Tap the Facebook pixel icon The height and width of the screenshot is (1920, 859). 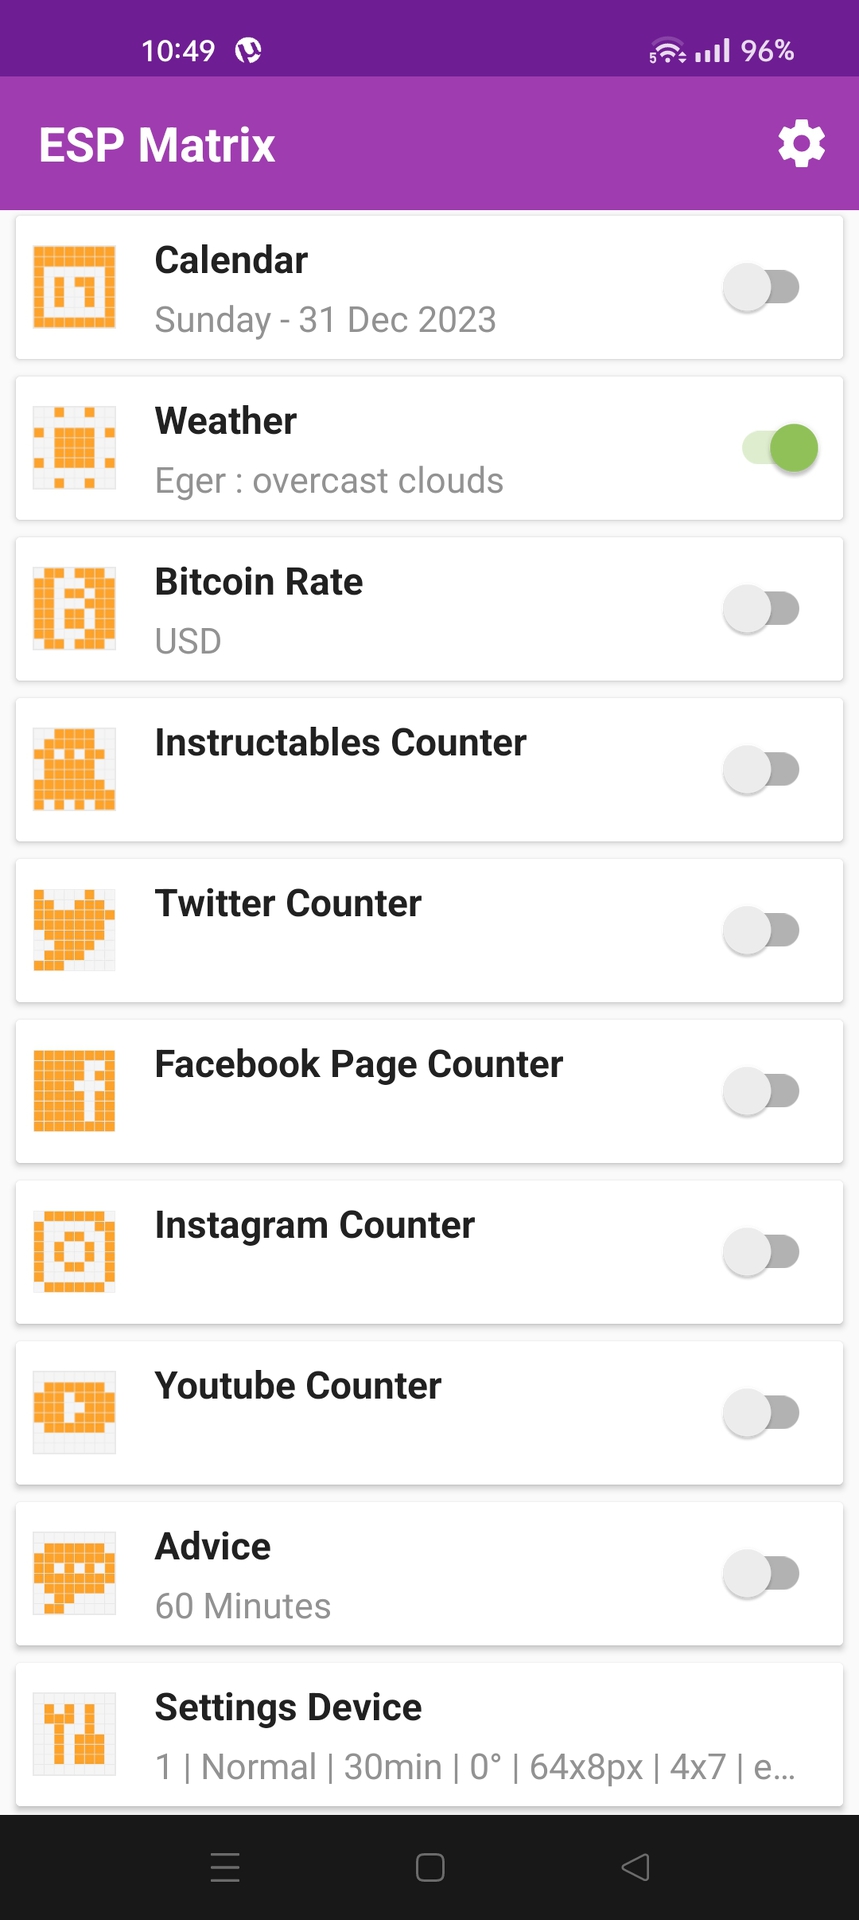pyautogui.click(x=74, y=1091)
